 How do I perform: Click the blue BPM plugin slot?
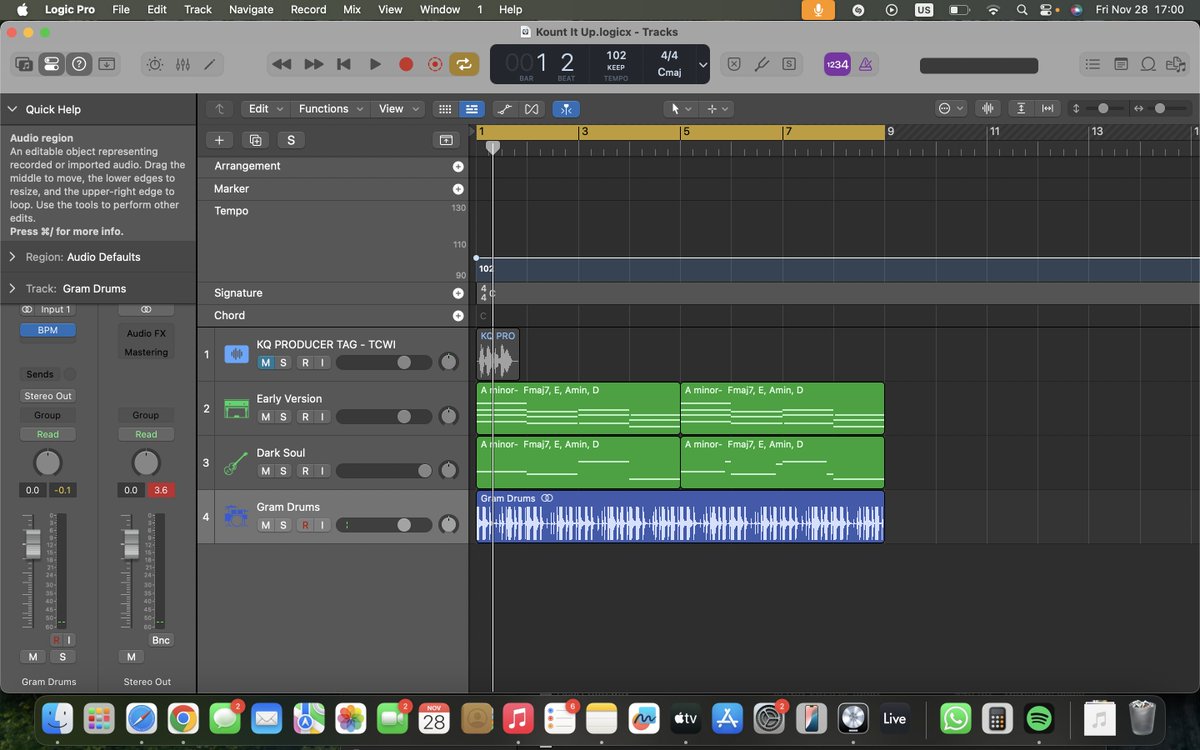click(47, 330)
